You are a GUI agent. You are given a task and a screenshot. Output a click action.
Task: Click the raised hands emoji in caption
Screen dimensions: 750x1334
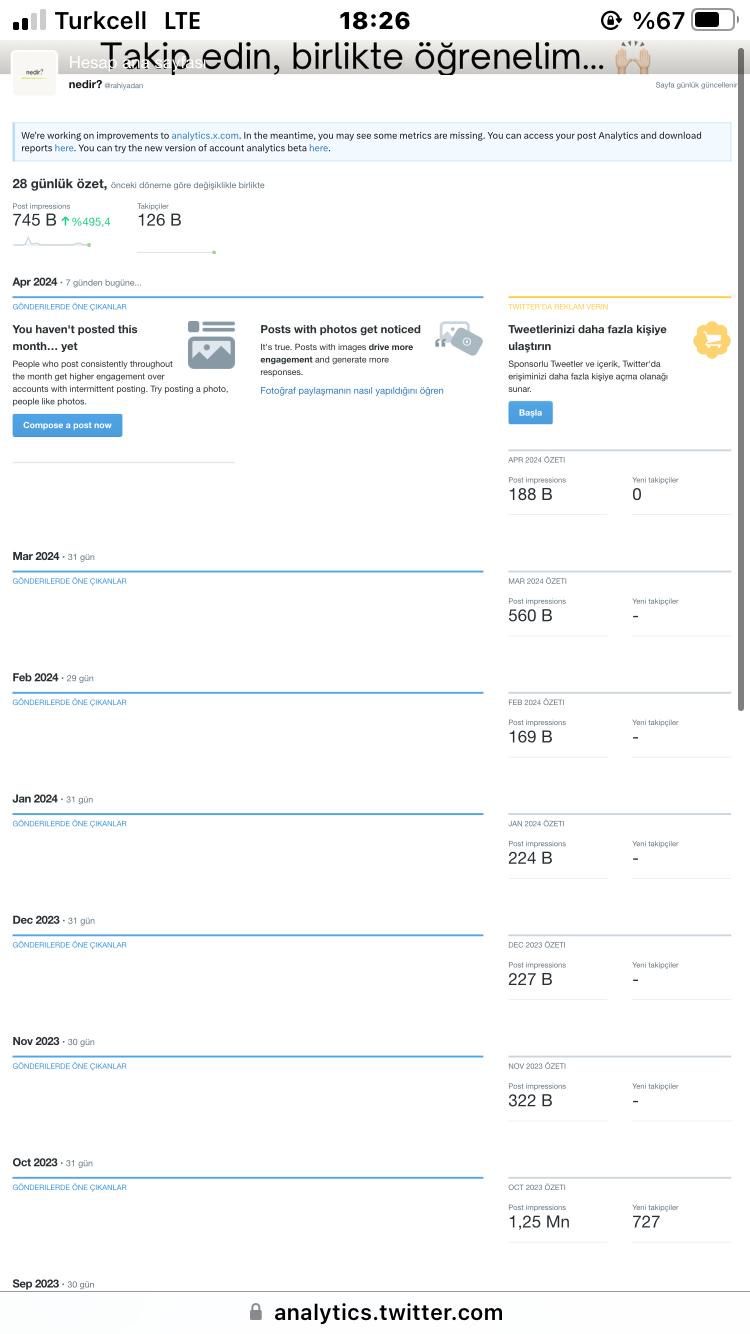tap(632, 58)
